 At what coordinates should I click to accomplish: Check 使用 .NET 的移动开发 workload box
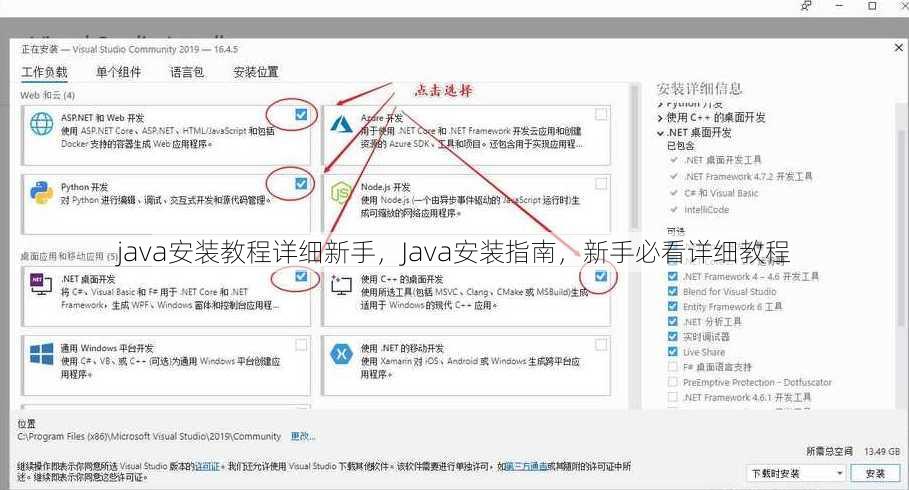601,345
